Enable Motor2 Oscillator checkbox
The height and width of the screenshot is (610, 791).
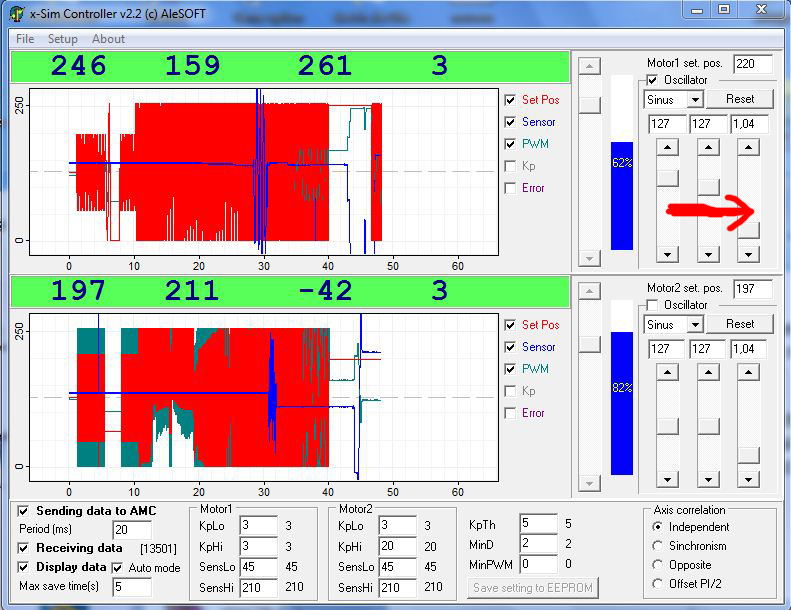(652, 305)
